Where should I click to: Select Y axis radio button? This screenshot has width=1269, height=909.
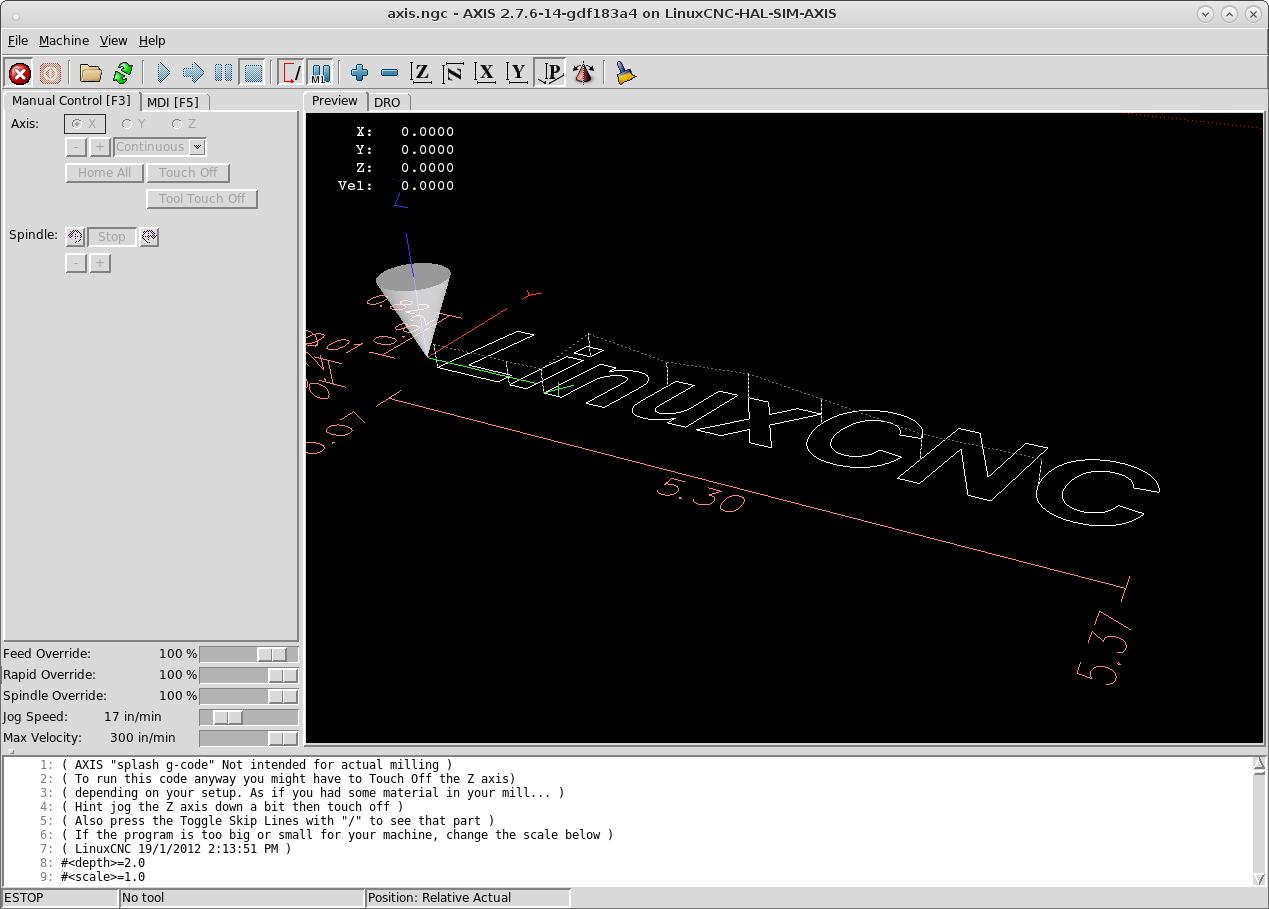tap(133, 124)
